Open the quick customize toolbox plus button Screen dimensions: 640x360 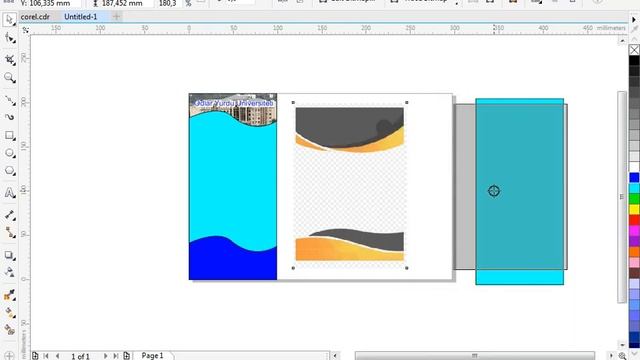(9, 356)
